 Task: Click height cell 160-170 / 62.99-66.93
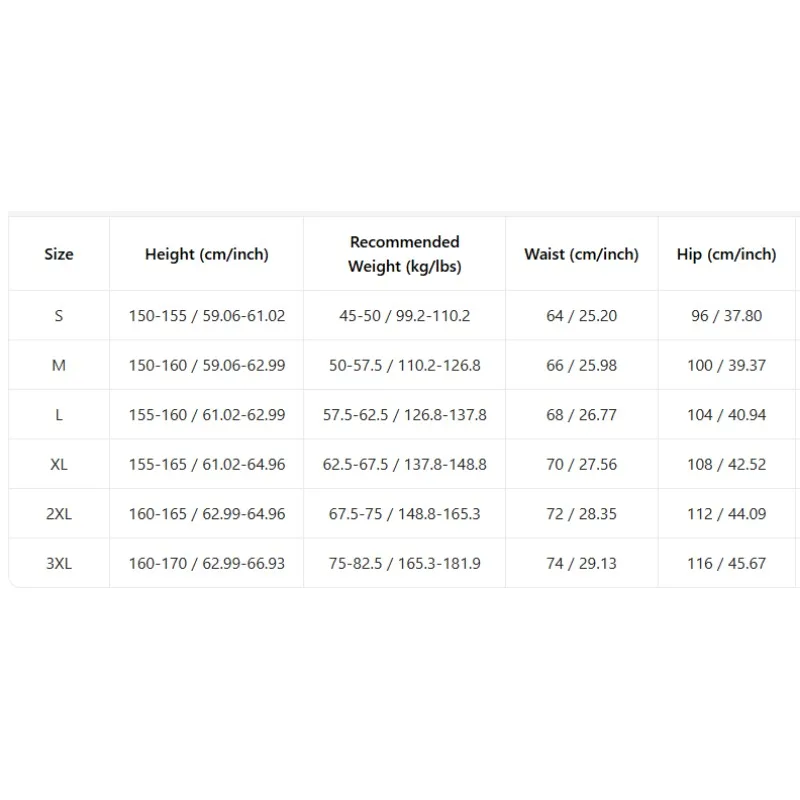click(207, 563)
